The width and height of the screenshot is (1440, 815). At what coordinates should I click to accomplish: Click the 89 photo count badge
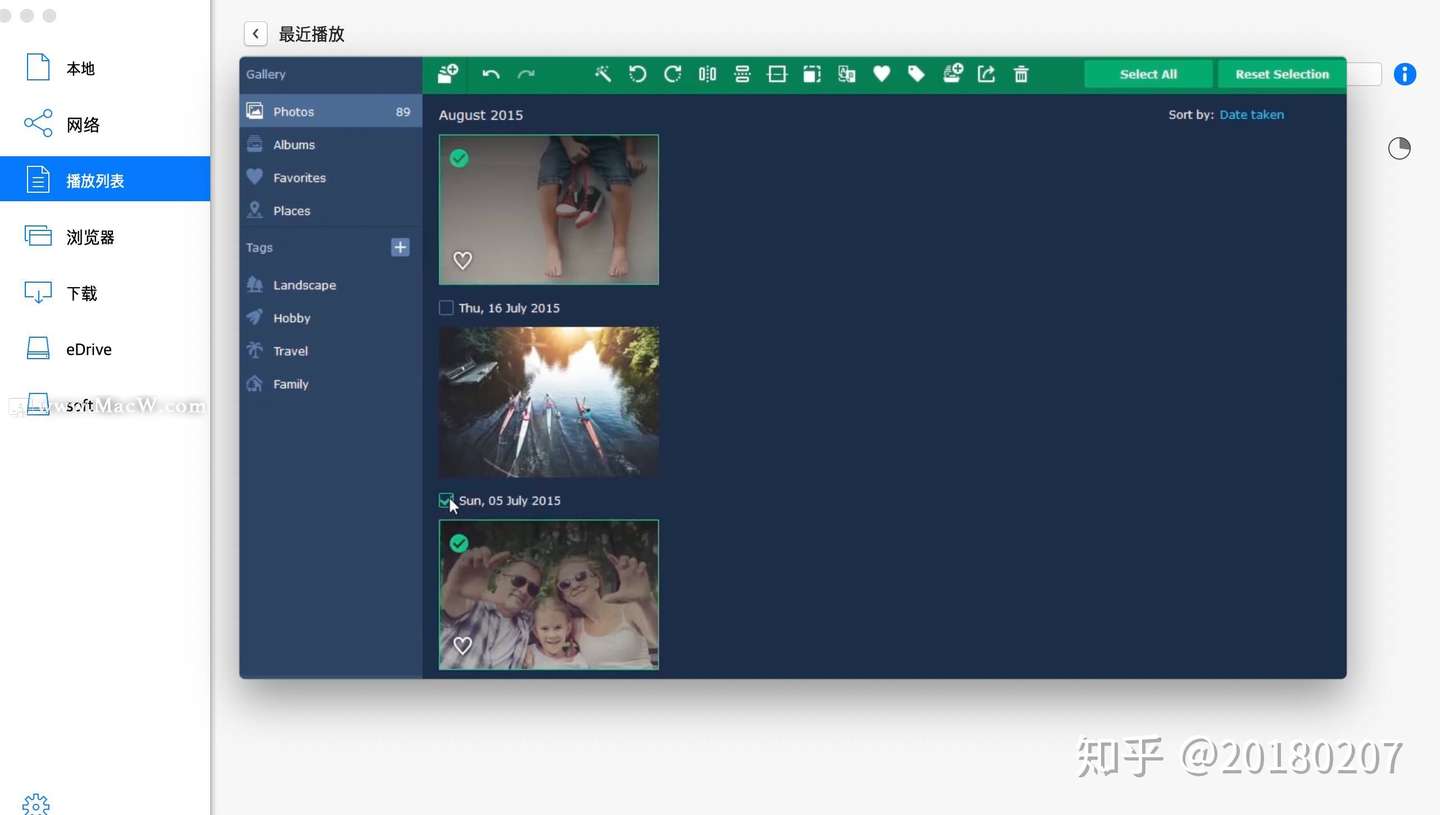click(x=403, y=112)
